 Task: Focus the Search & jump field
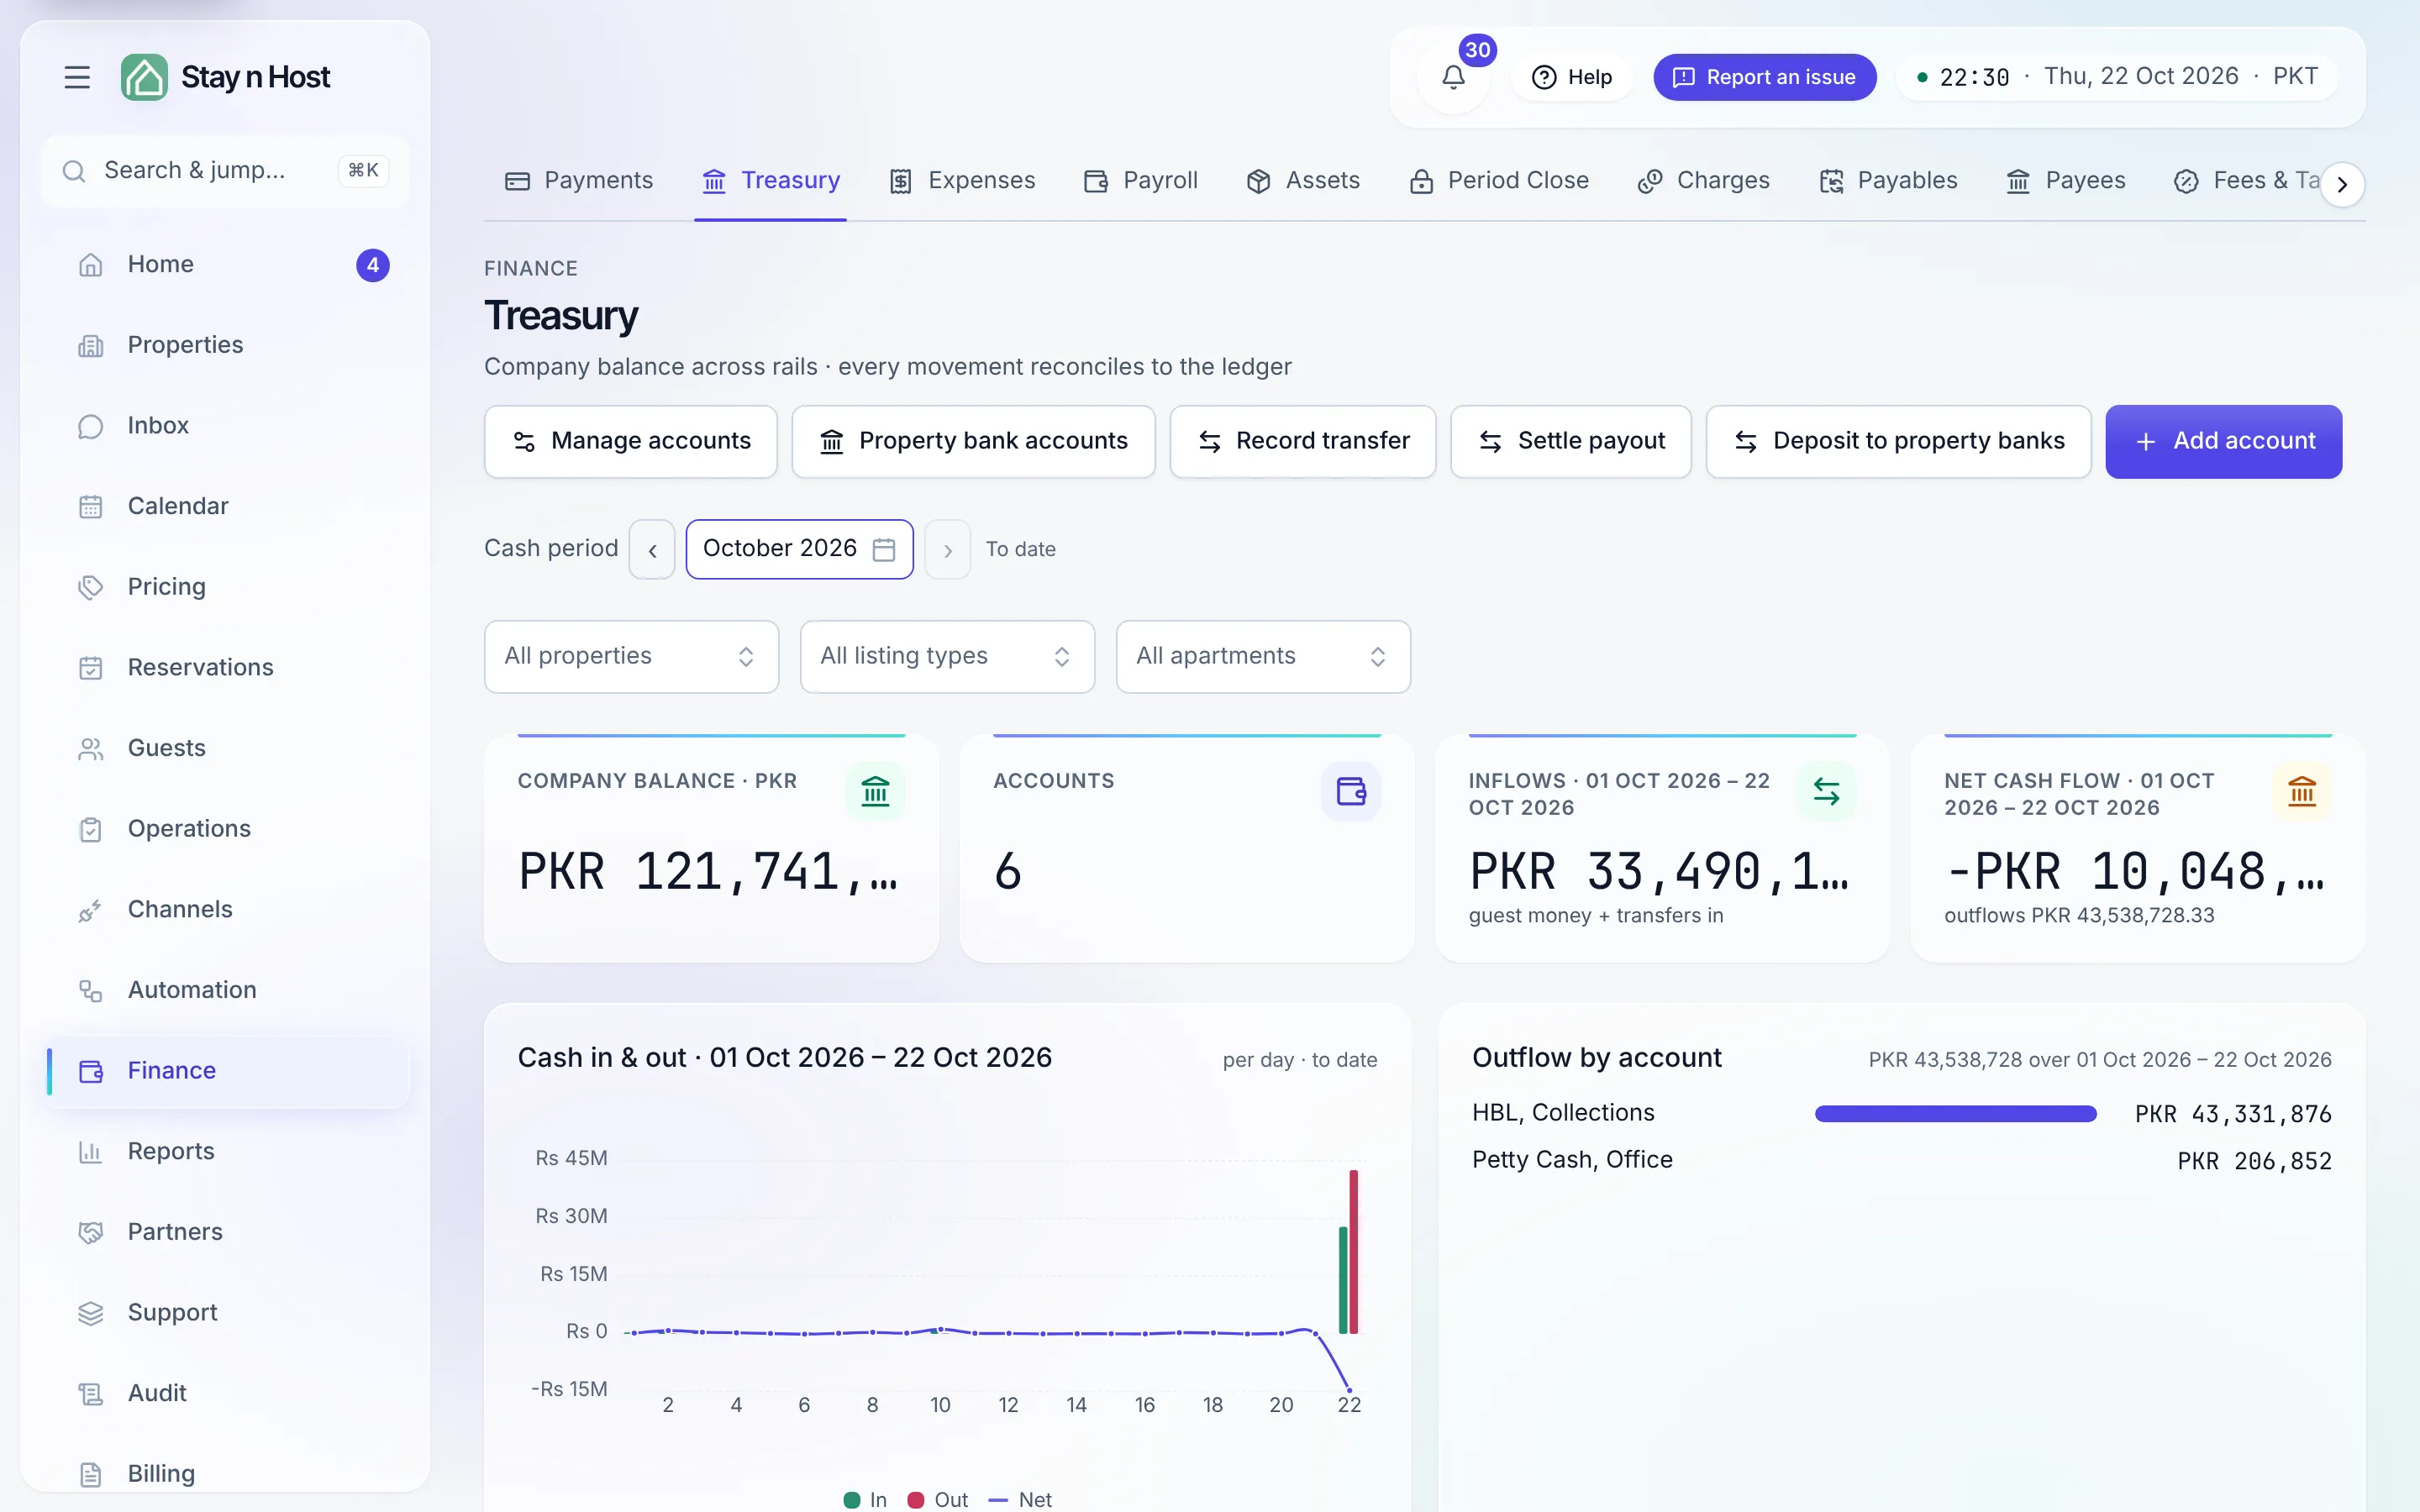tap(225, 171)
